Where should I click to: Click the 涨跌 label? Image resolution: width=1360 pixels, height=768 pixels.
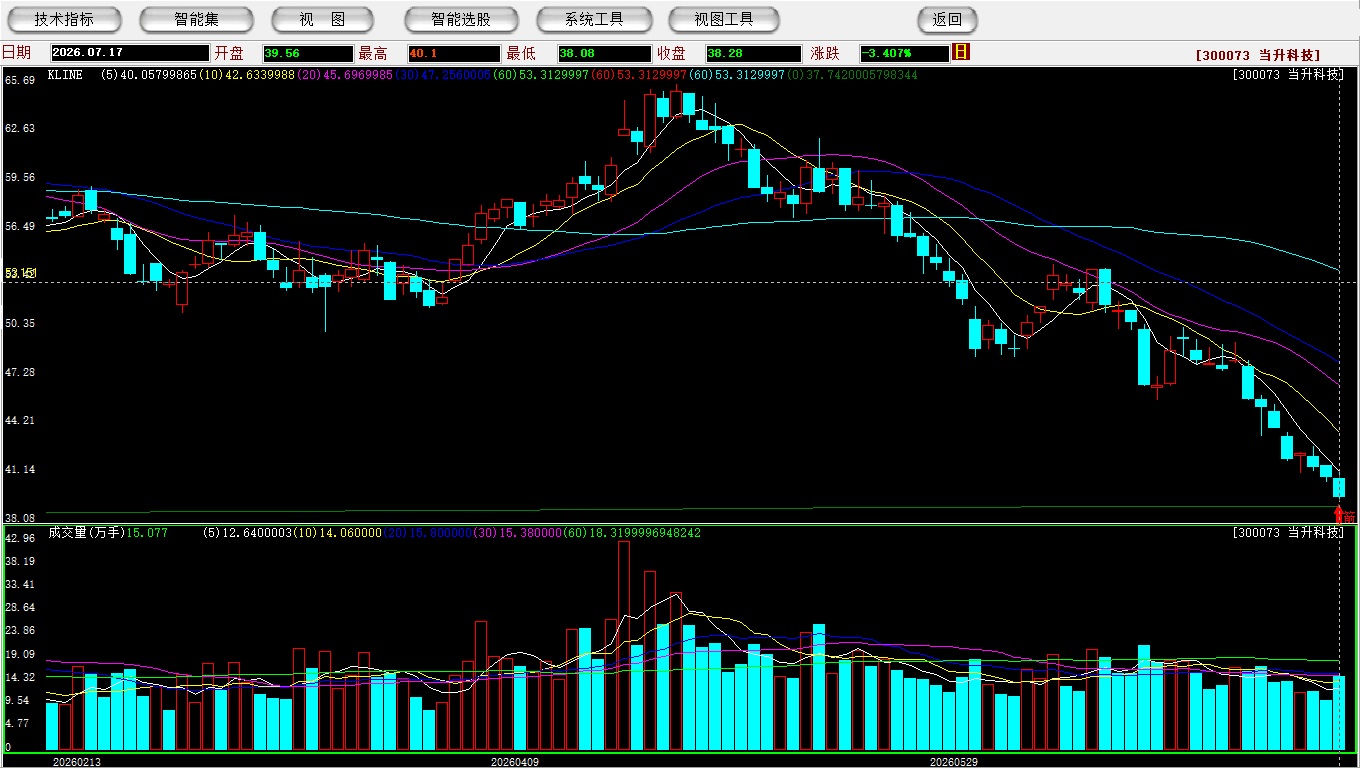826,53
